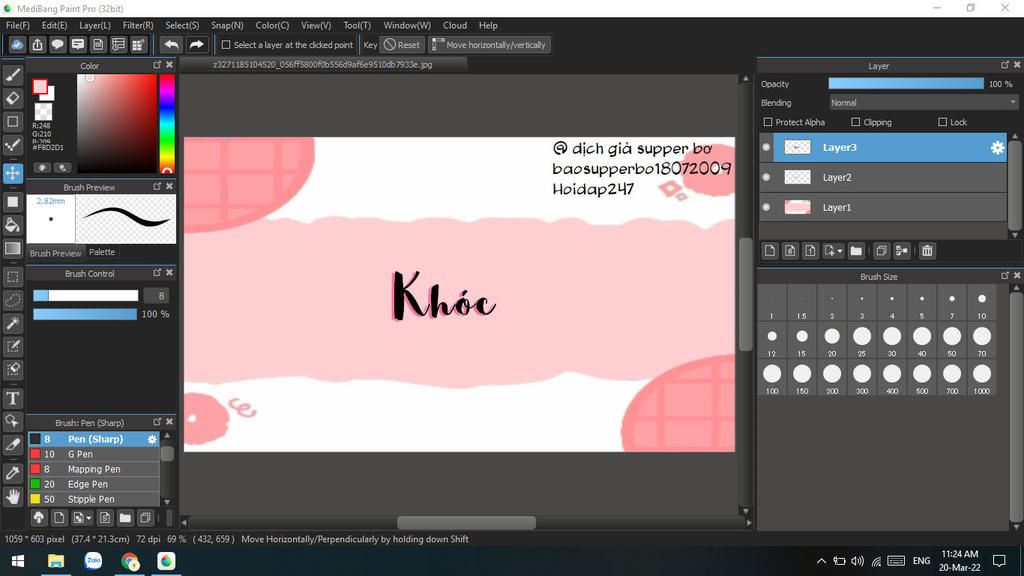Open the cloud save icon in the toolbar

17,44
